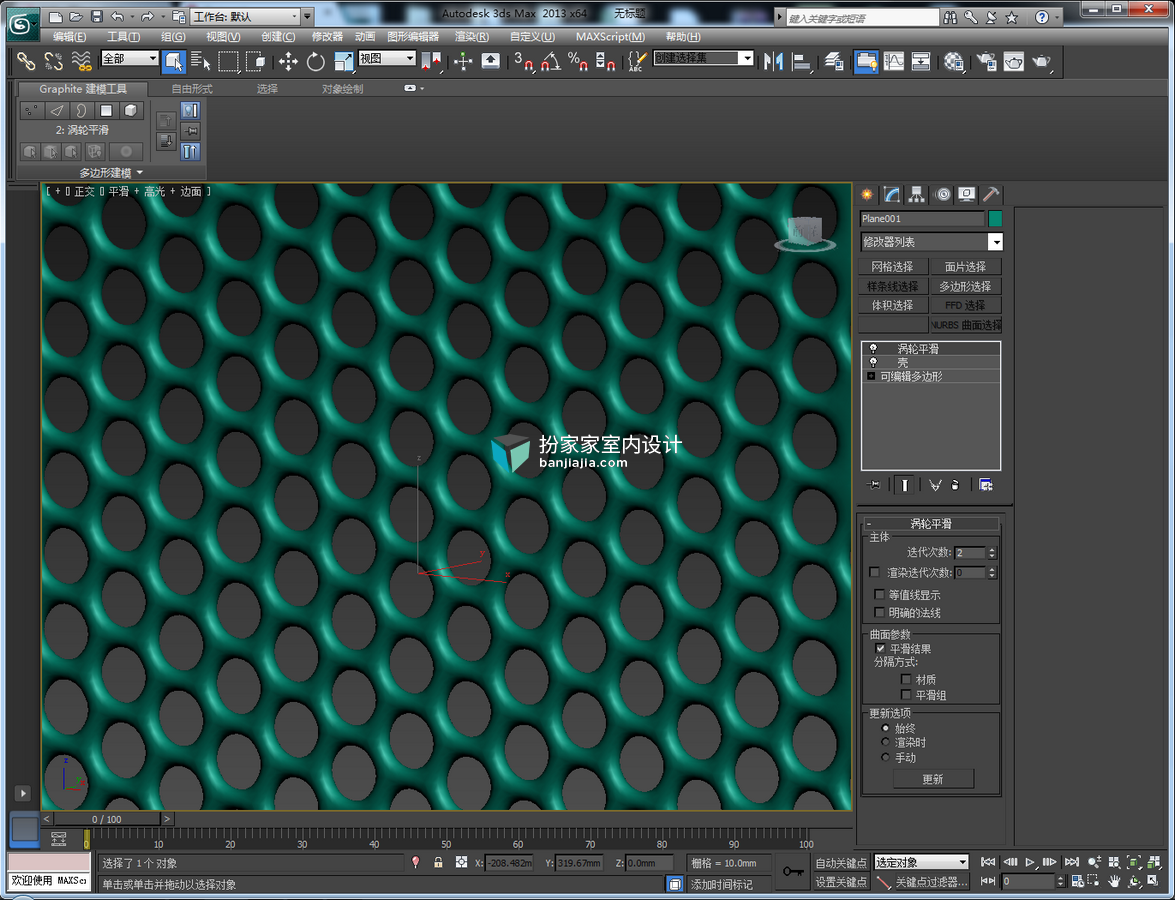1175x900 pixels.
Task: Open the 编辑(E) menu
Action: coord(70,37)
